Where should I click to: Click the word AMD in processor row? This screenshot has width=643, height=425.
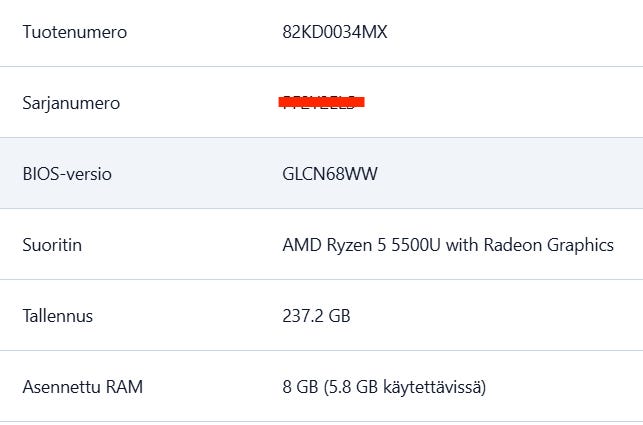coord(302,245)
